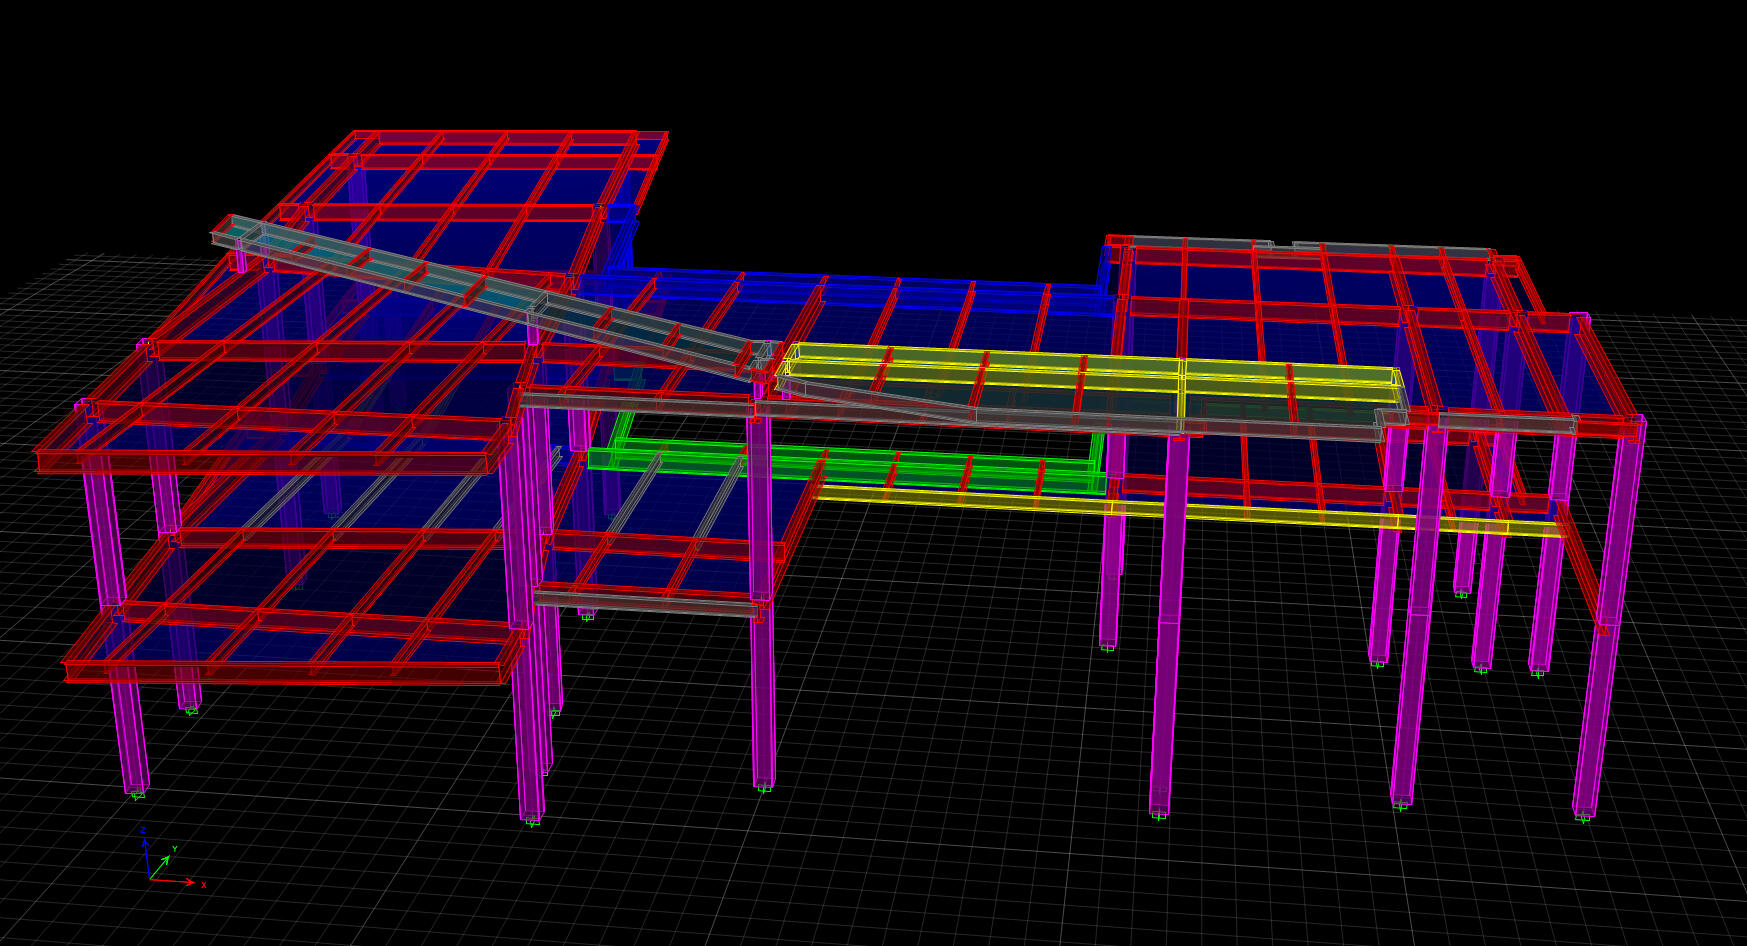Select the far-right front magenta column
1747x946 pixels.
pyautogui.click(x=1600, y=700)
